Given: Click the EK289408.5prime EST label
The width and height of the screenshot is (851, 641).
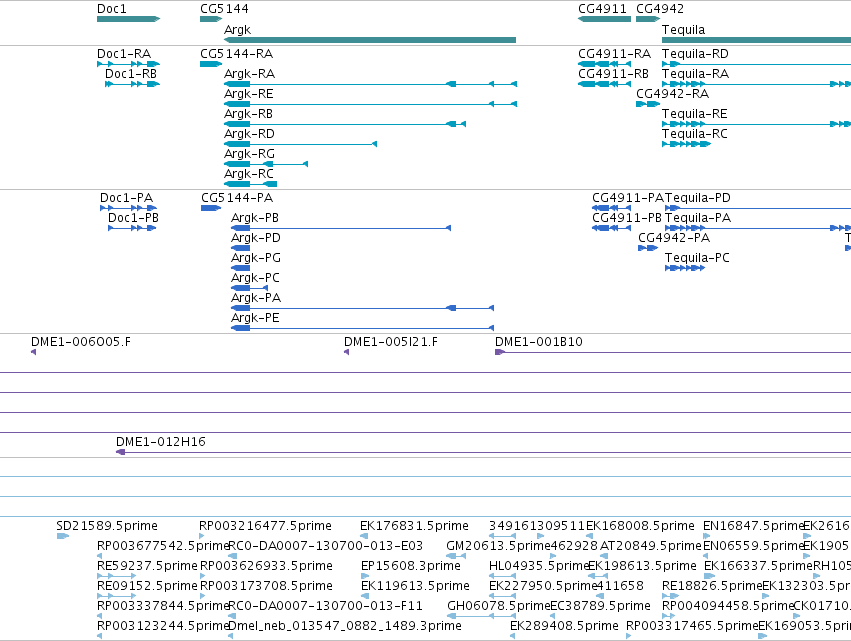Looking at the screenshot, I should pyautogui.click(x=564, y=626).
